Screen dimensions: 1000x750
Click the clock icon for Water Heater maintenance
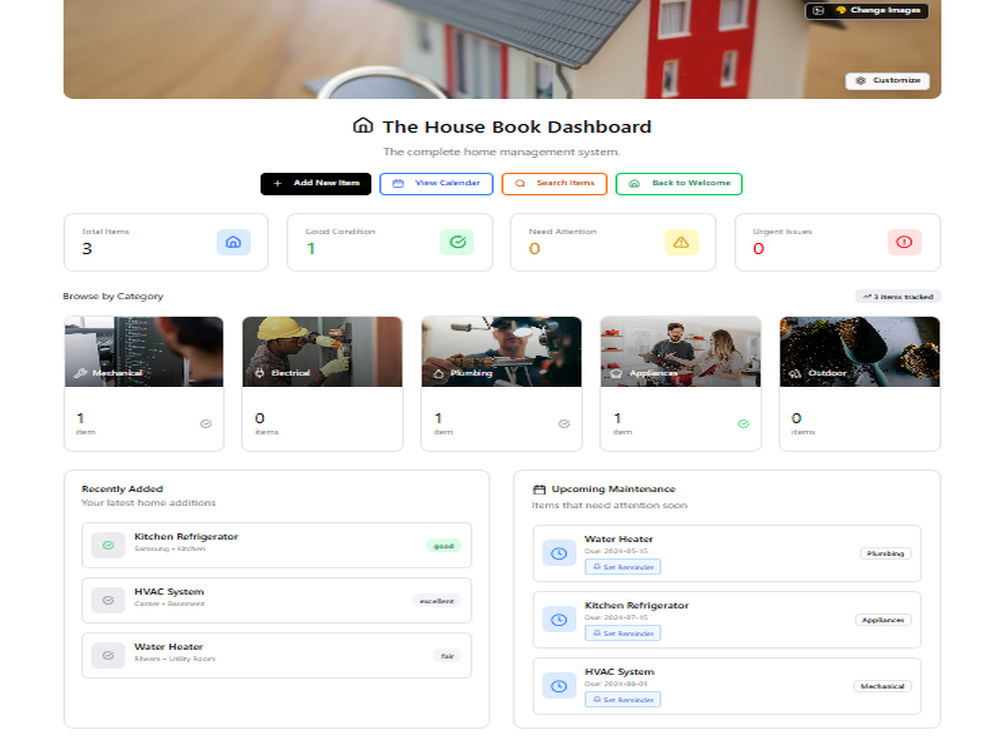[559, 553]
